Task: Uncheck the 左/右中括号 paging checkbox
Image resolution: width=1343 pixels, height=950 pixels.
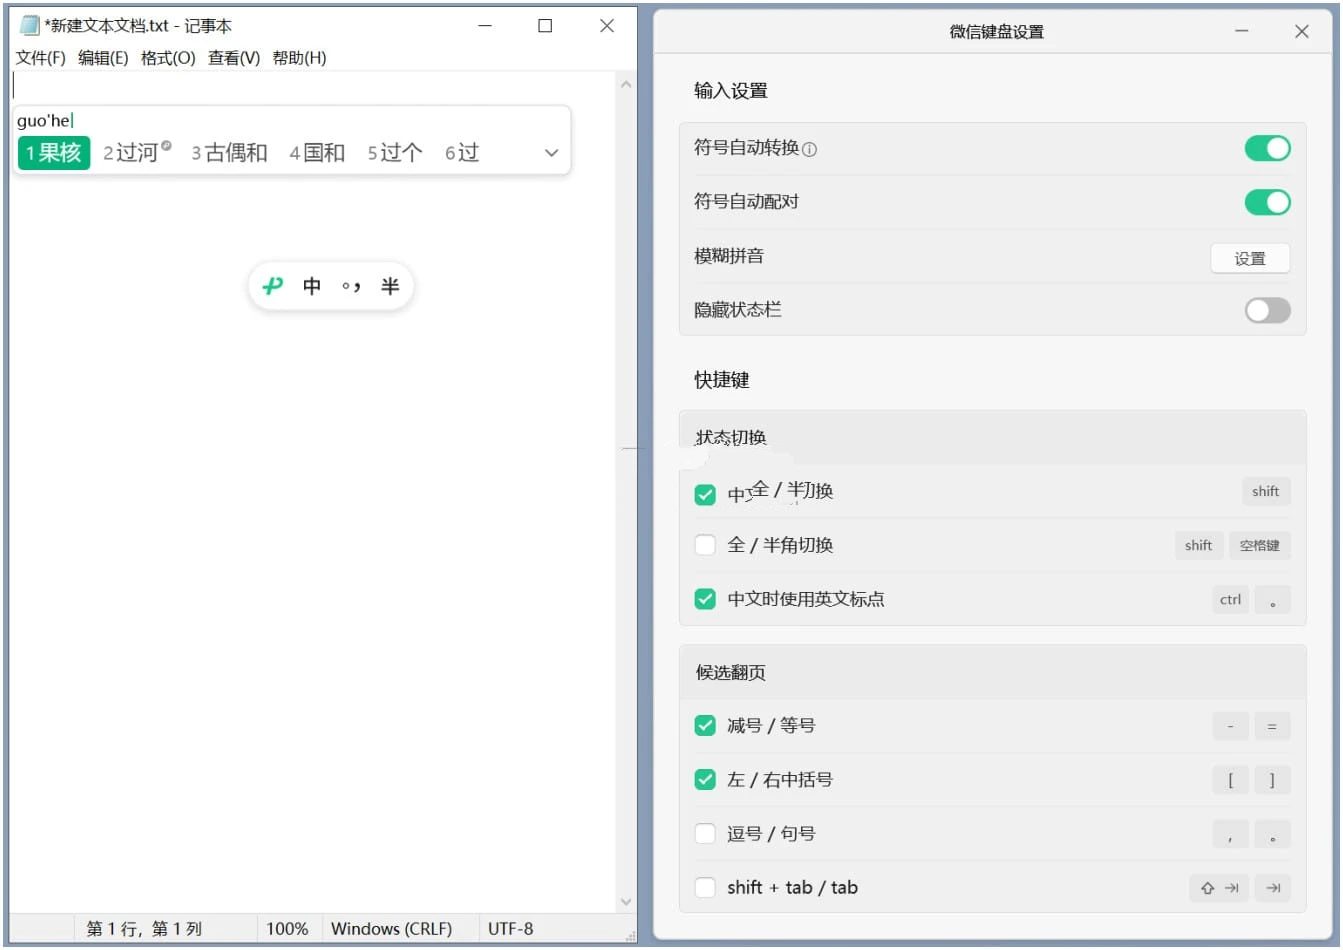Action: point(705,779)
